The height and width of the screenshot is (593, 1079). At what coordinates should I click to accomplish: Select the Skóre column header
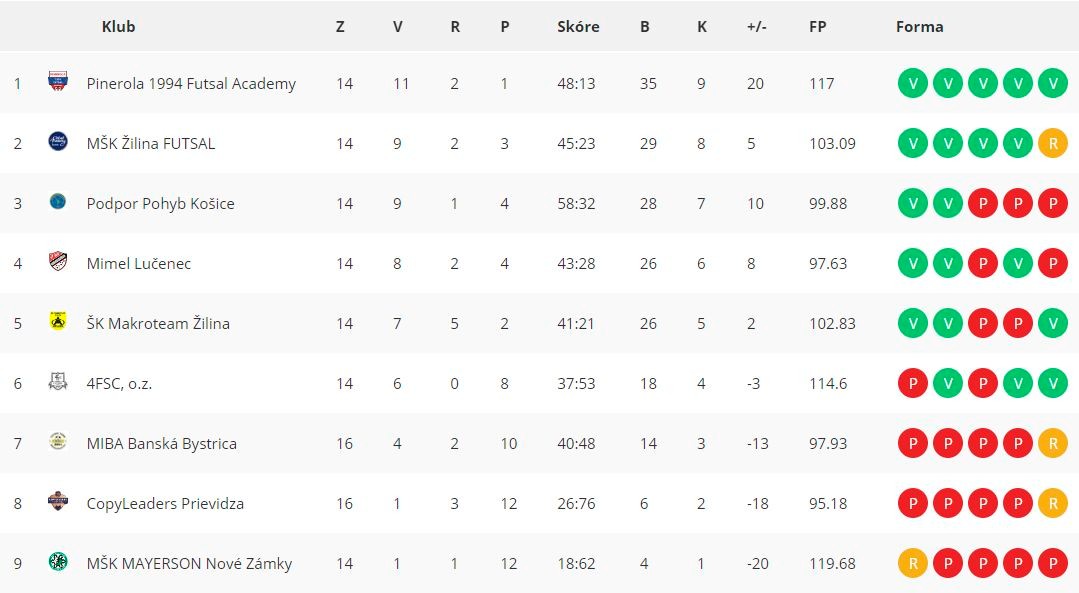tap(578, 27)
